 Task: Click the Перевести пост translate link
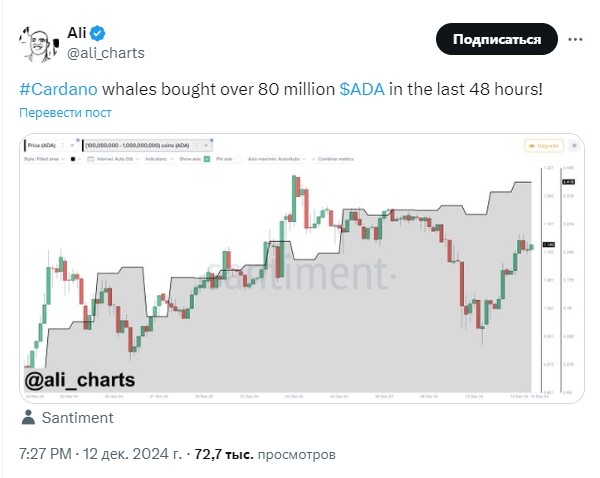65,113
